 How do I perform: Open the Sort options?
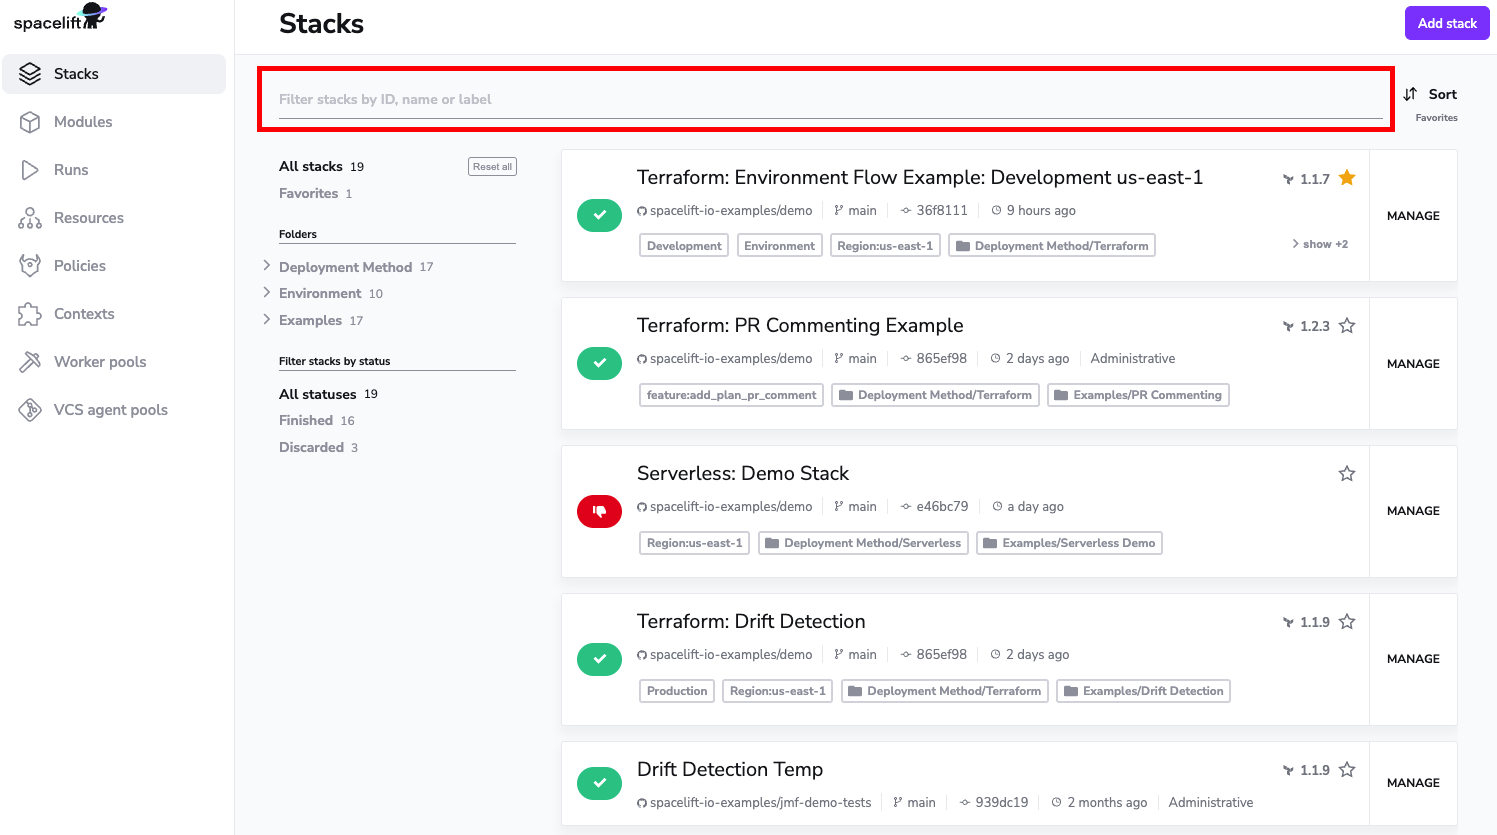(x=1430, y=95)
